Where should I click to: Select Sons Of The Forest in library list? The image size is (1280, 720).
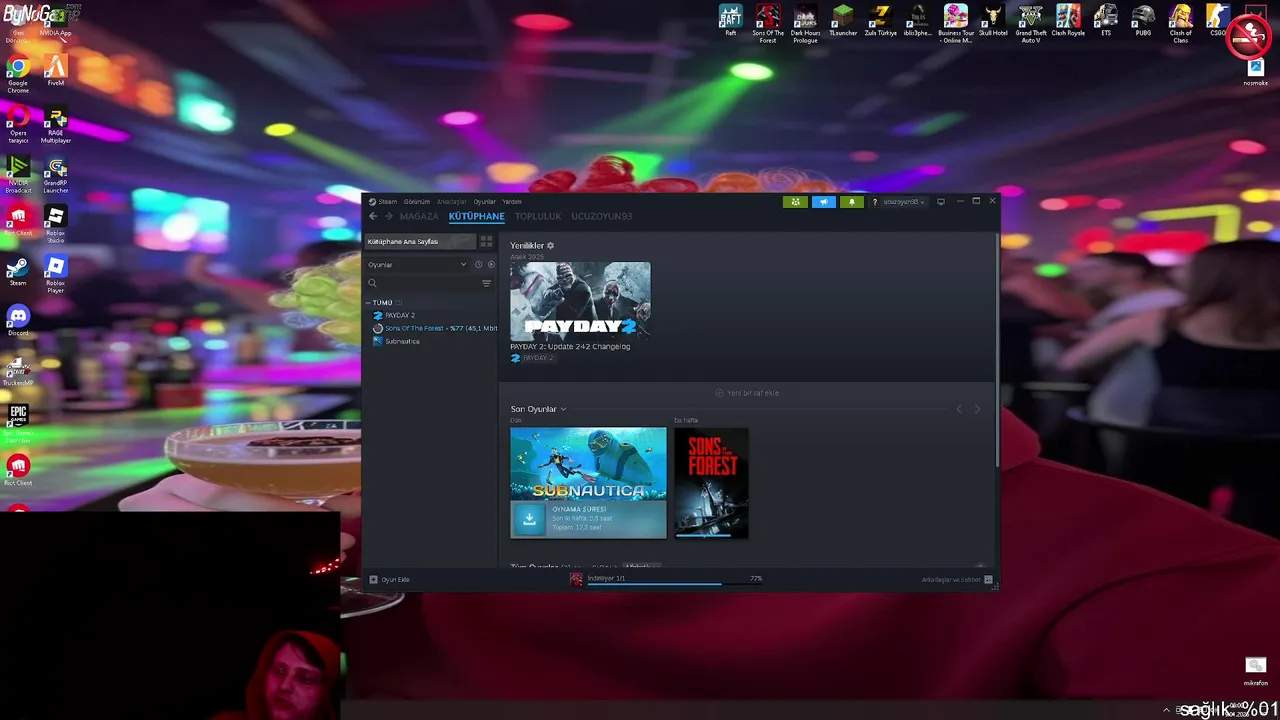(435, 328)
